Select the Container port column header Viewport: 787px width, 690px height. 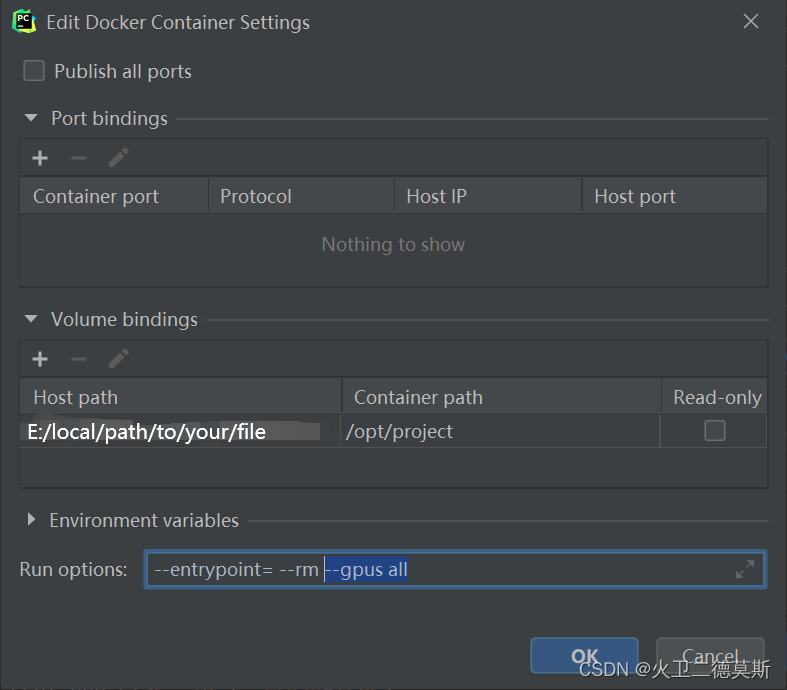point(114,196)
